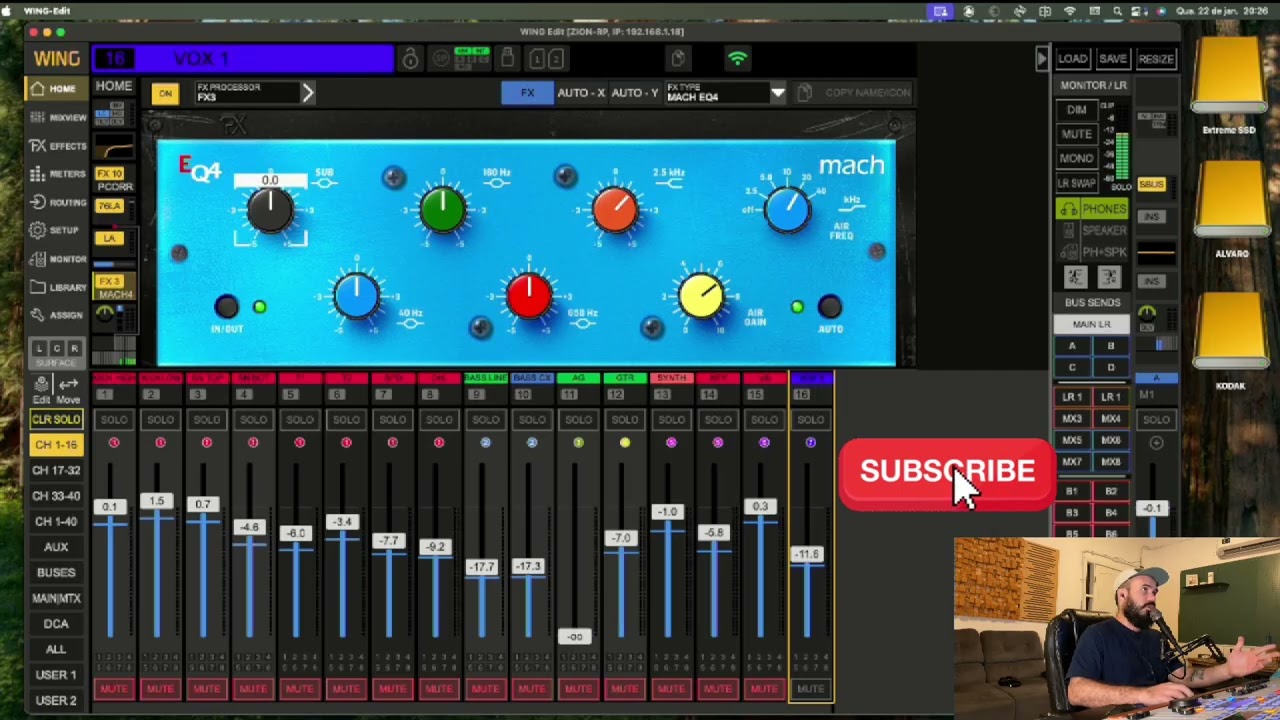Open the Effects section
Image resolution: width=1280 pixels, height=720 pixels.
[x=56, y=146]
